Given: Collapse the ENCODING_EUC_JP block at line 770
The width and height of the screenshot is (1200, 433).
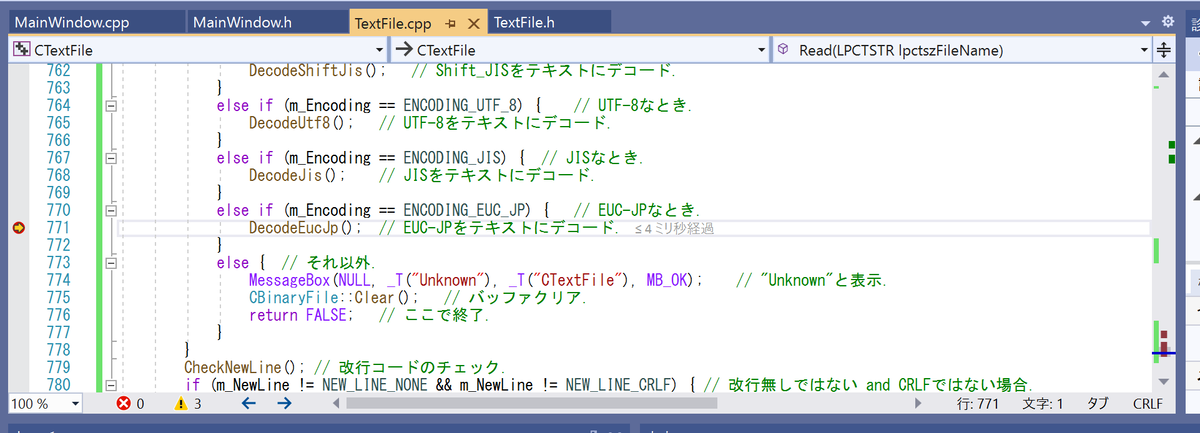Looking at the screenshot, I should click(x=111, y=211).
